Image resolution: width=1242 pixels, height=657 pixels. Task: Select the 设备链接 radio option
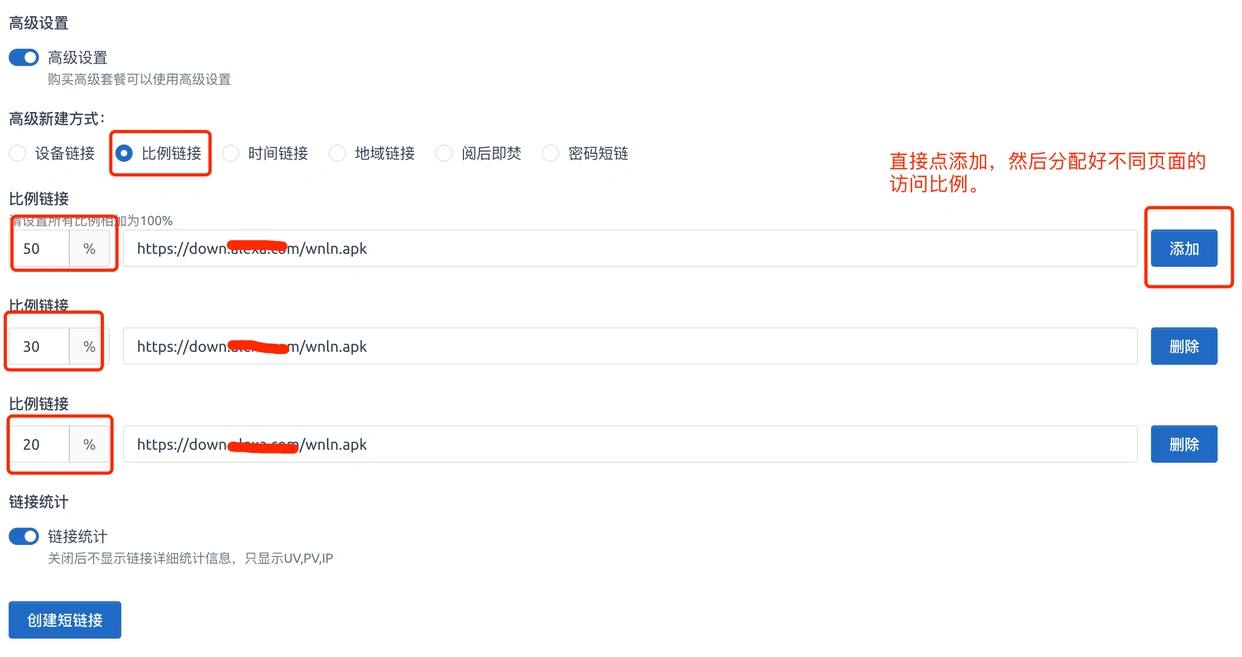point(16,153)
